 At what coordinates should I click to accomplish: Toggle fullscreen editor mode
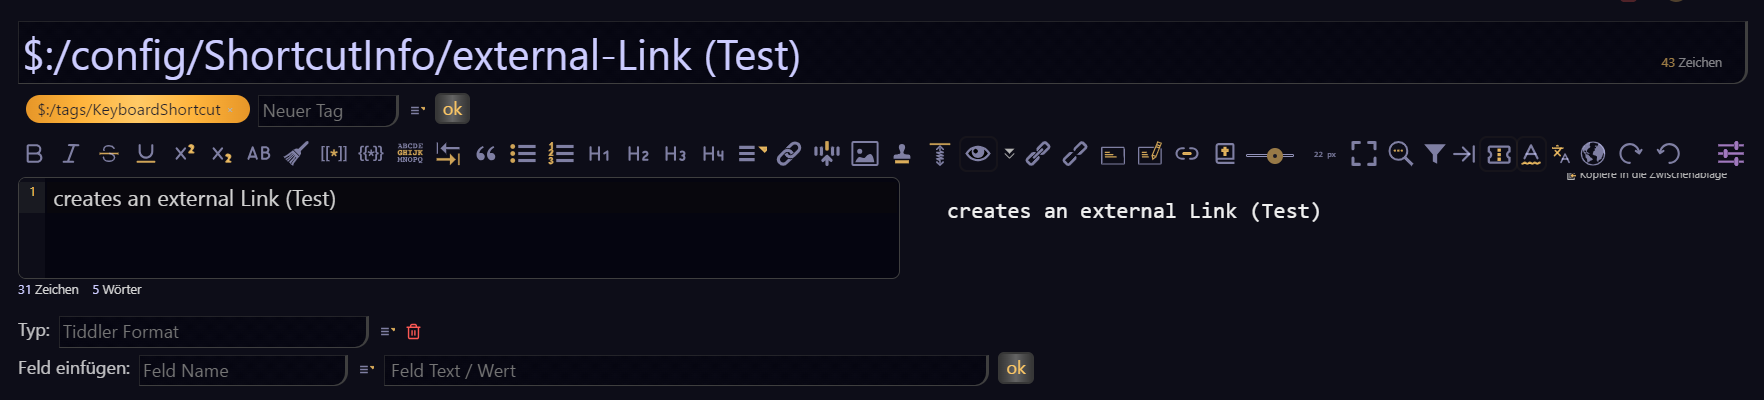(x=1363, y=154)
